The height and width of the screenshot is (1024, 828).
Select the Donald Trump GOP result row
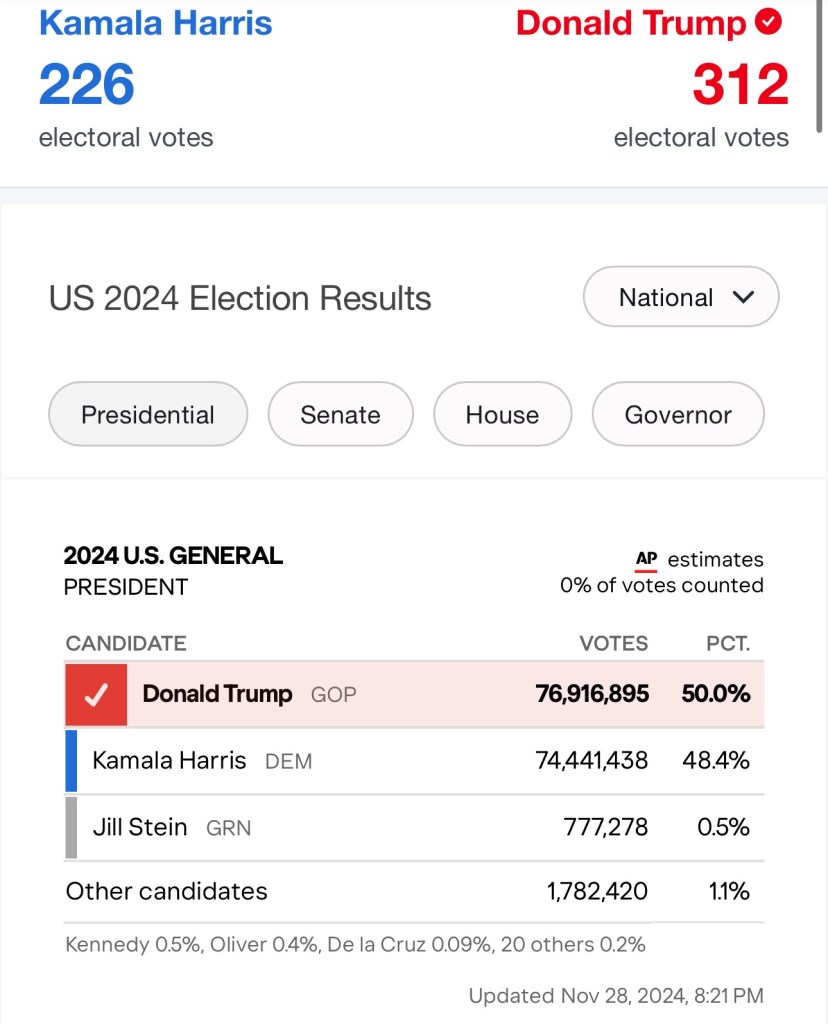[x=414, y=694]
